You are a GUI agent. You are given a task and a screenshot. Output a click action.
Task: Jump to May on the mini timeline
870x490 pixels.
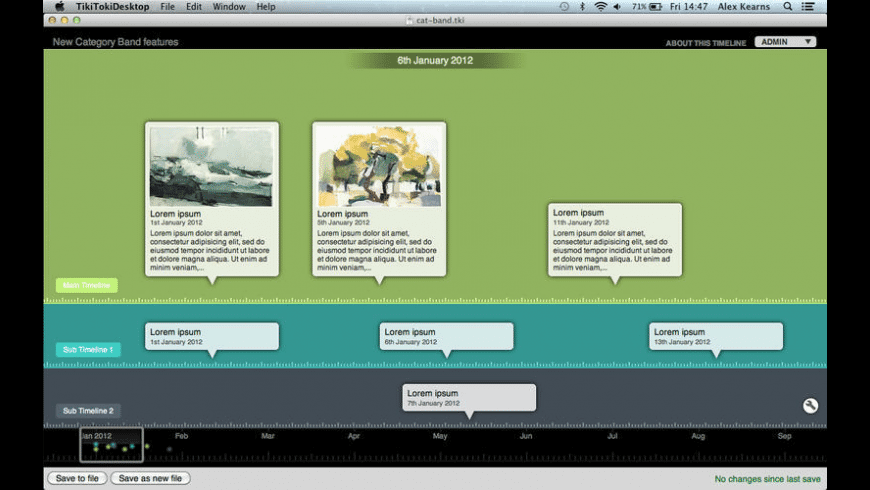coord(440,436)
